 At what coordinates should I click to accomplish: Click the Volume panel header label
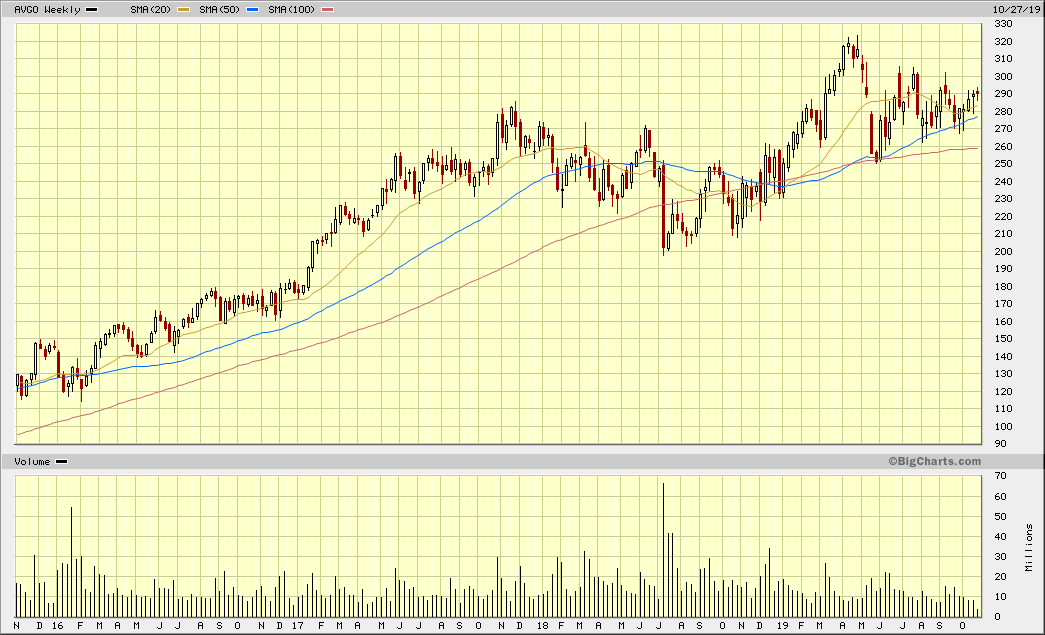(33, 461)
